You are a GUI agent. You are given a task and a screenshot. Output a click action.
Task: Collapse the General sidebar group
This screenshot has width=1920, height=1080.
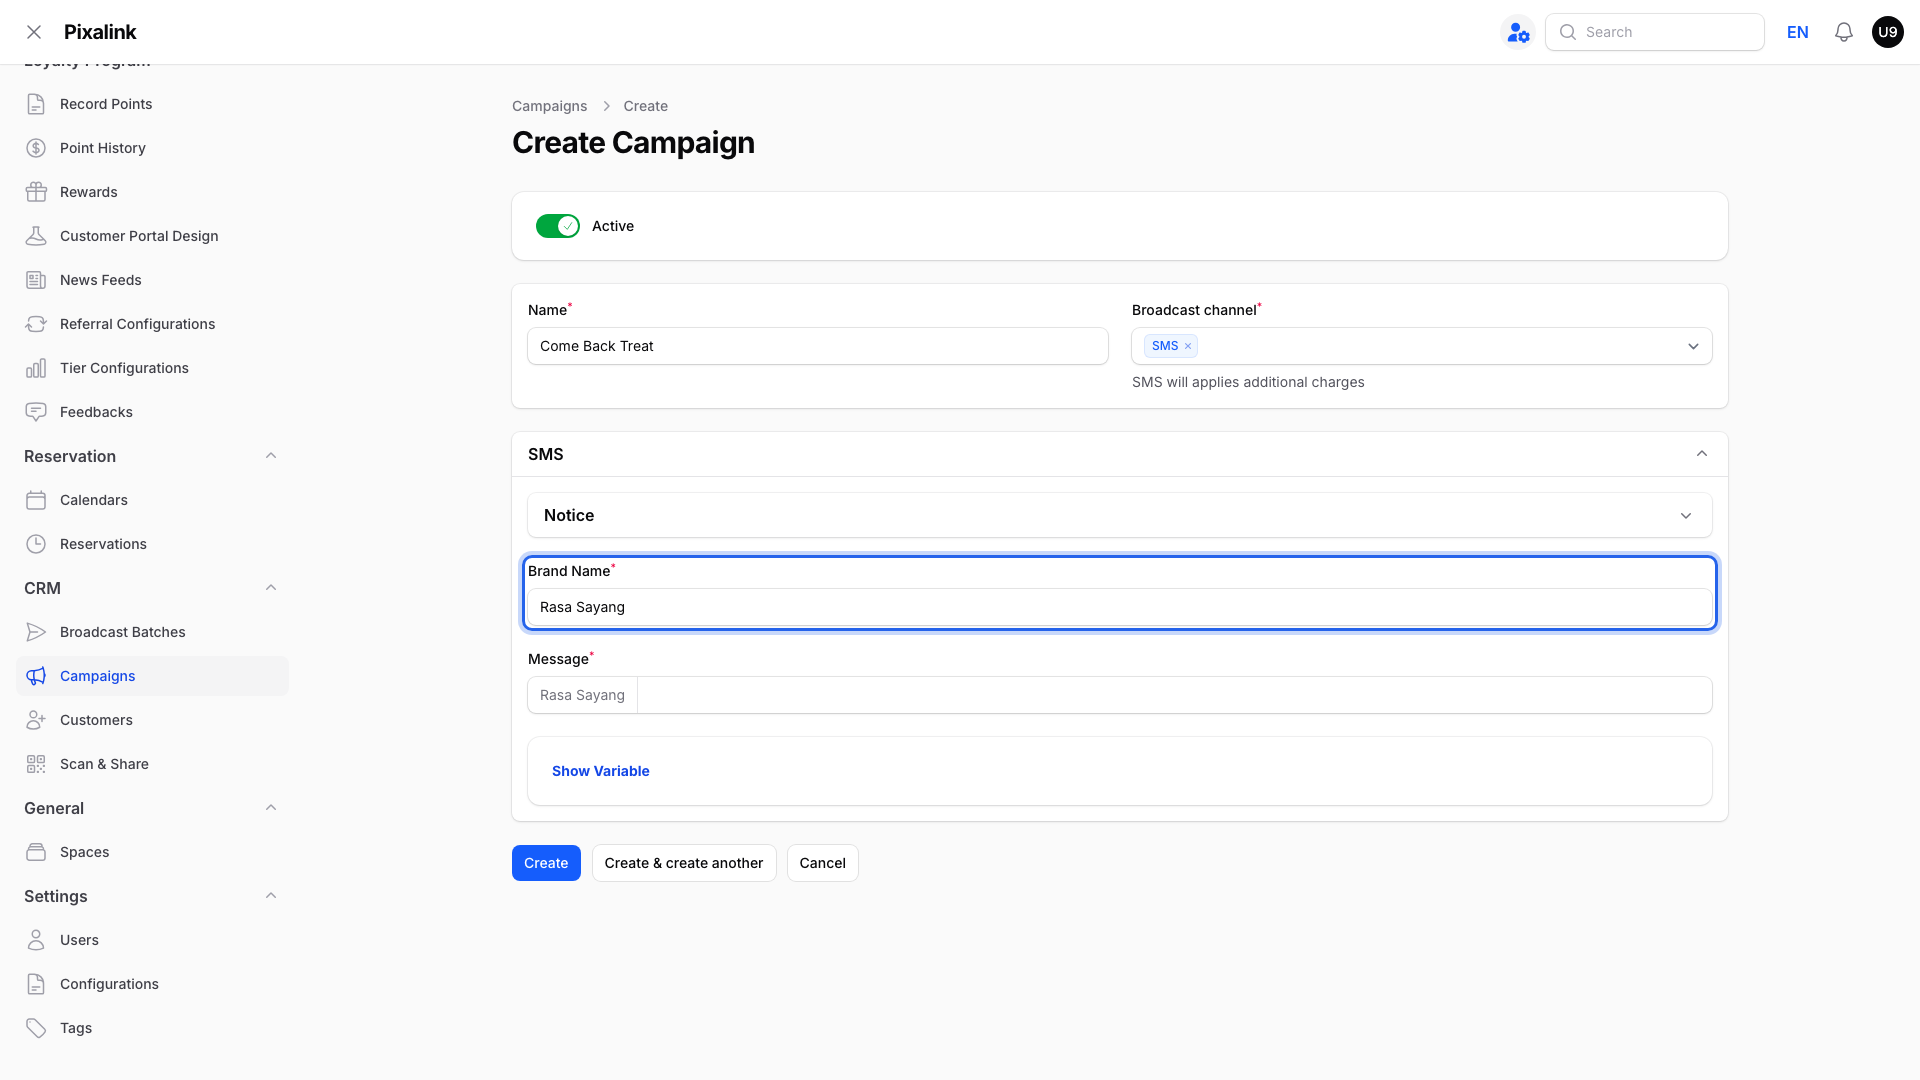pyautogui.click(x=271, y=808)
